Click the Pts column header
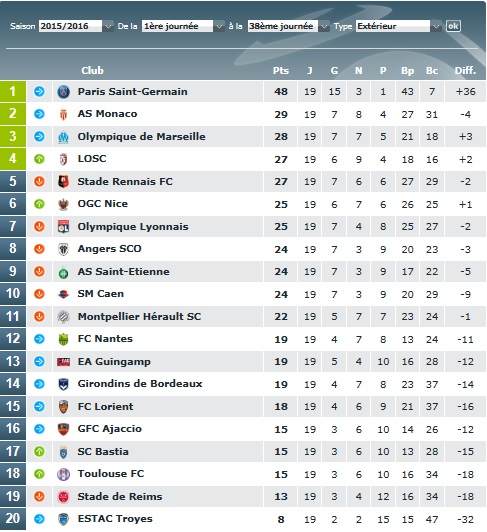487x532 pixels. tap(281, 71)
